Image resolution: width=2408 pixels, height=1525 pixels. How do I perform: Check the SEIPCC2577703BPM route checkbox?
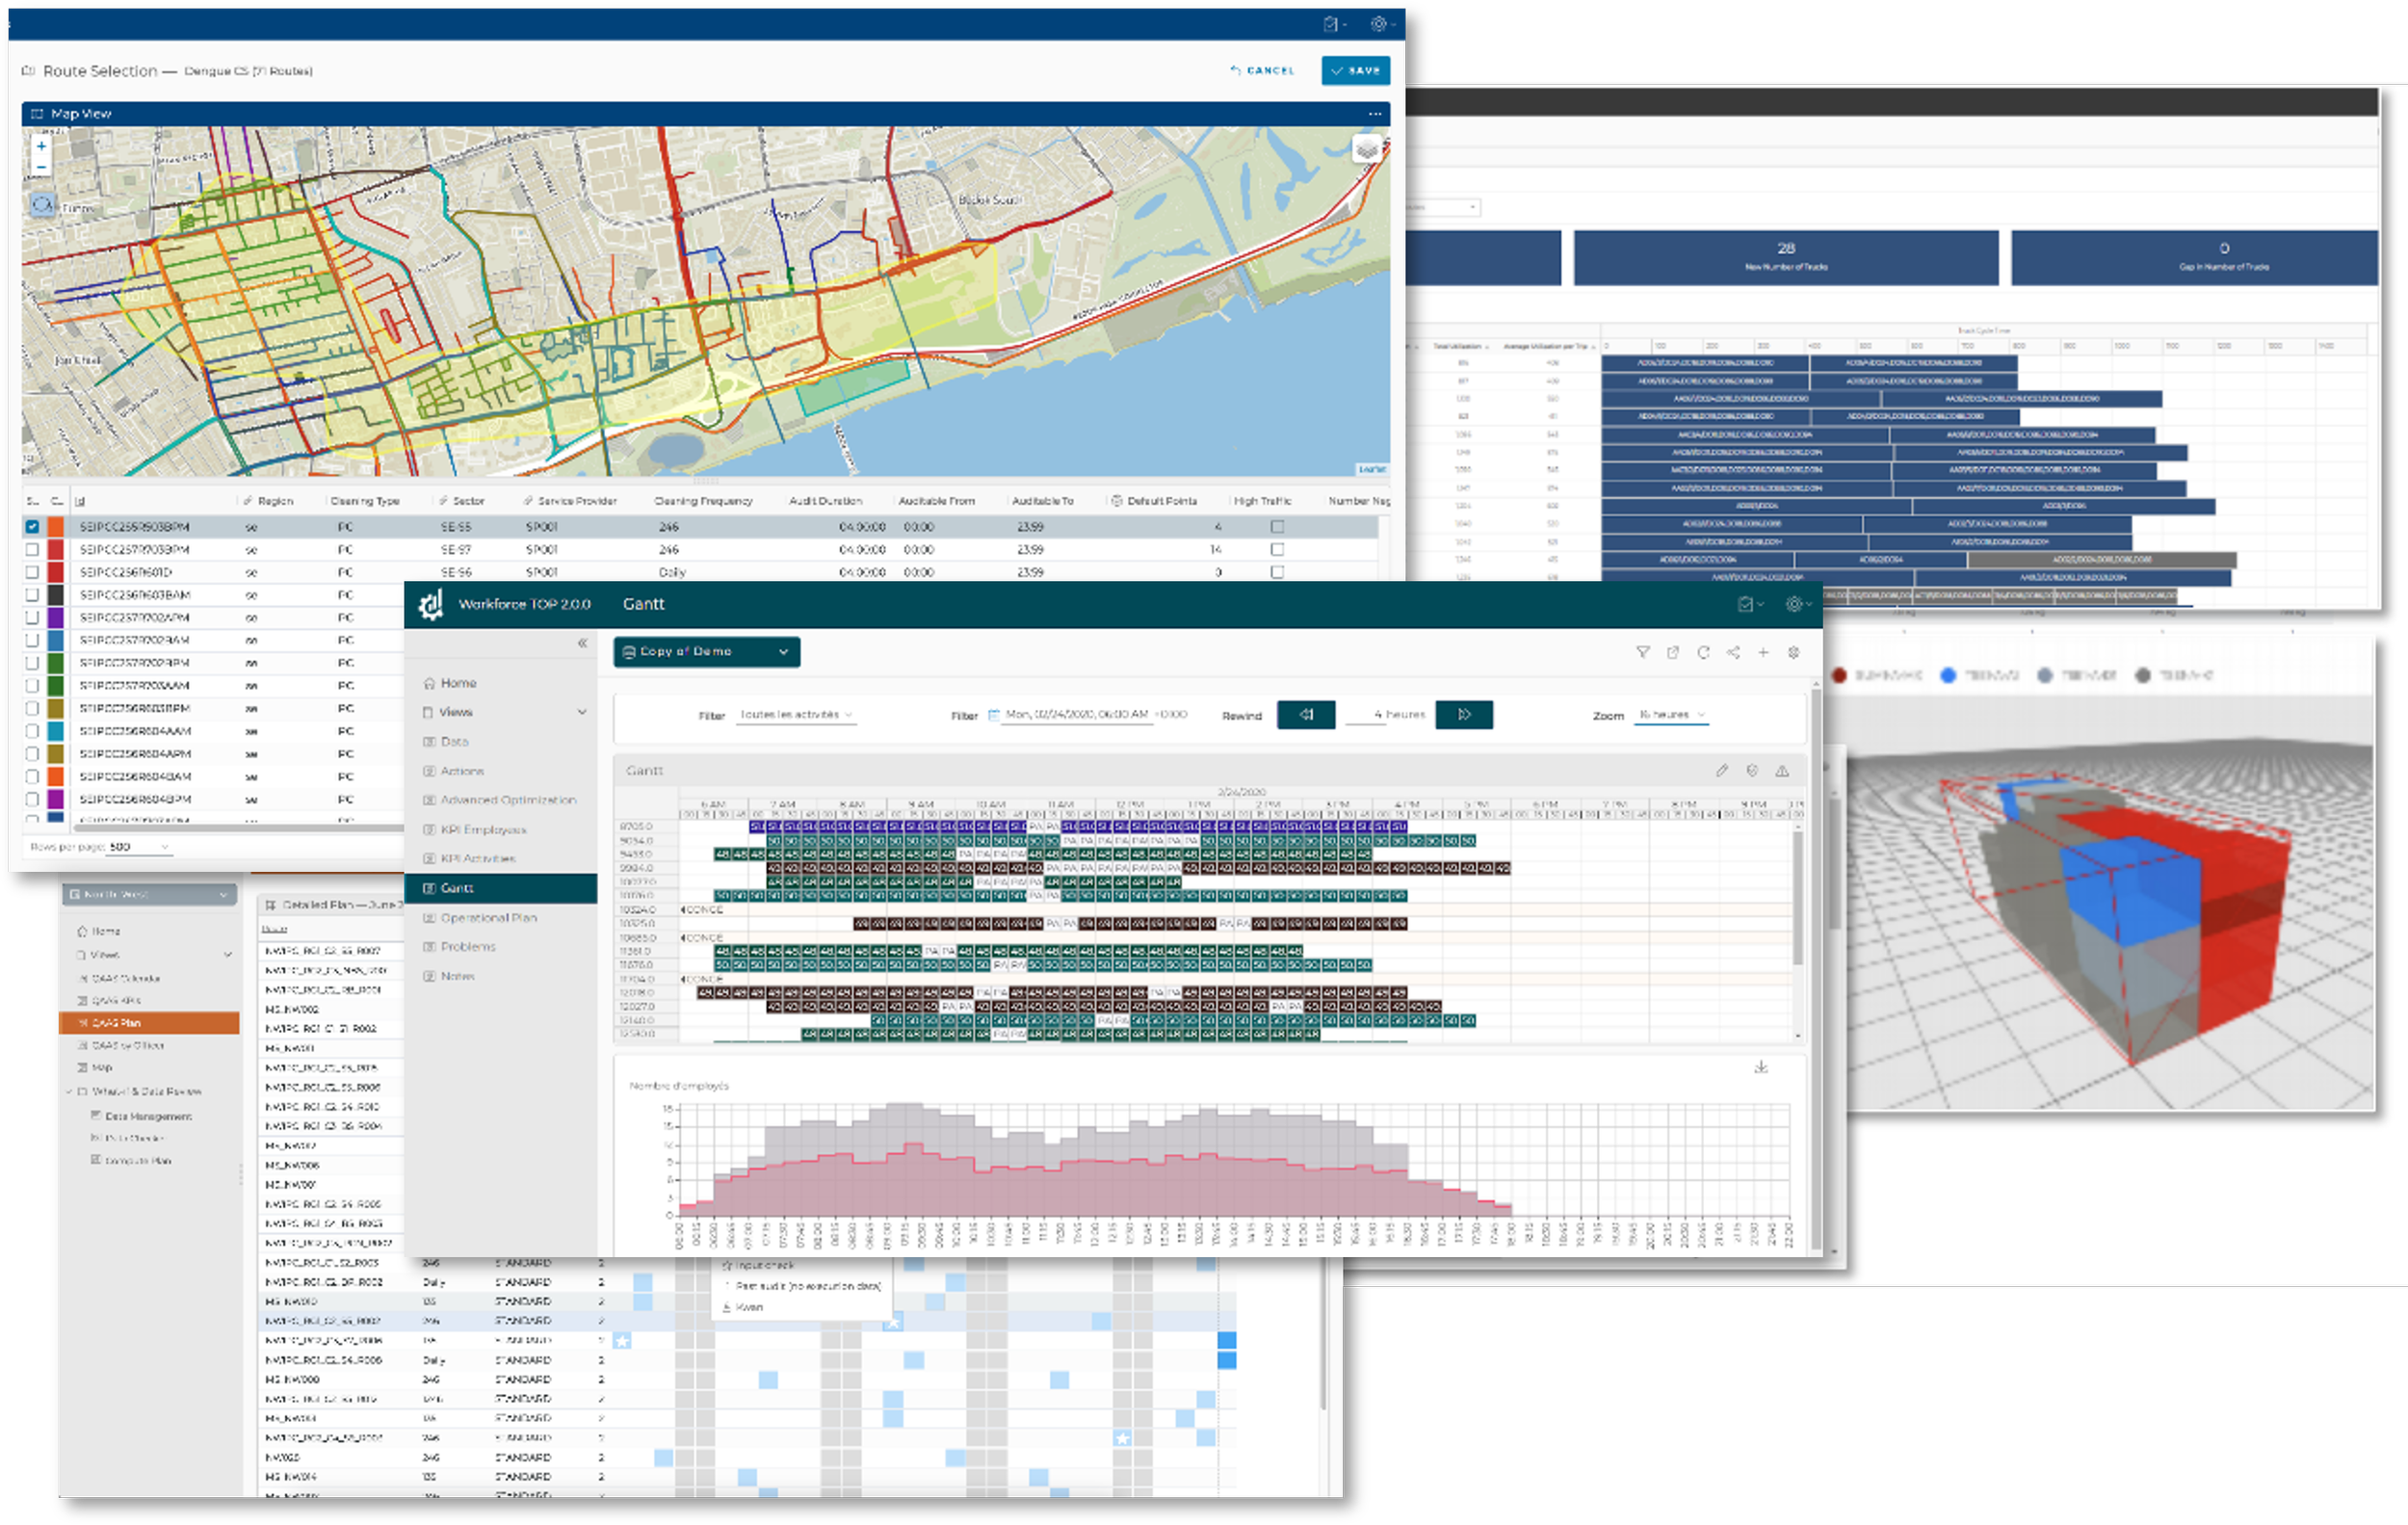[33, 549]
